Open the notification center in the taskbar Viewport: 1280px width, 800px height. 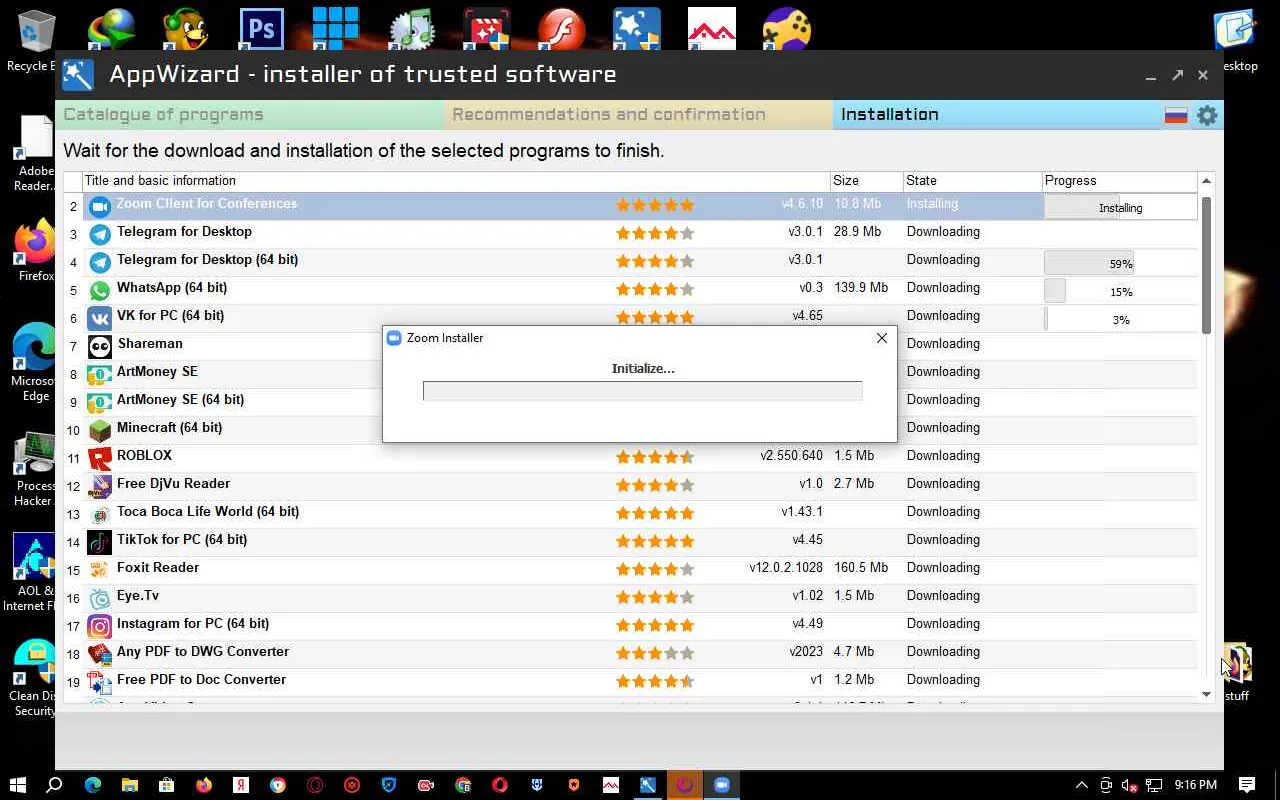point(1247,785)
